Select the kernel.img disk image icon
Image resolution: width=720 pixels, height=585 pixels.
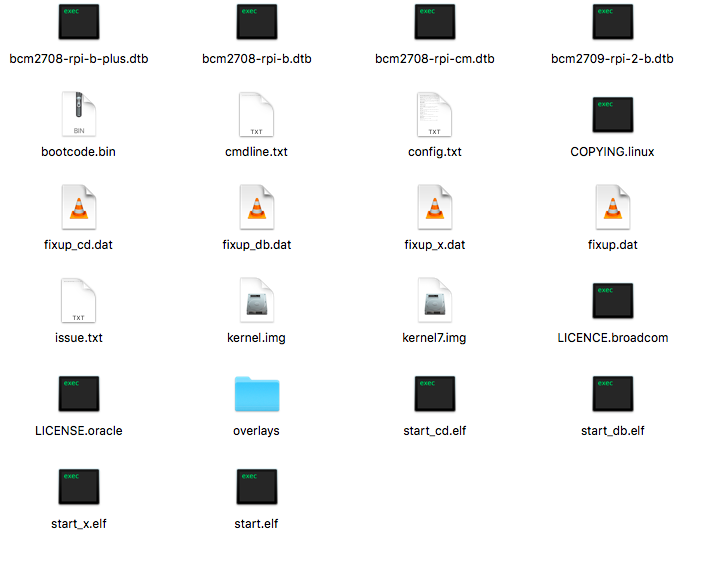[x=257, y=300]
